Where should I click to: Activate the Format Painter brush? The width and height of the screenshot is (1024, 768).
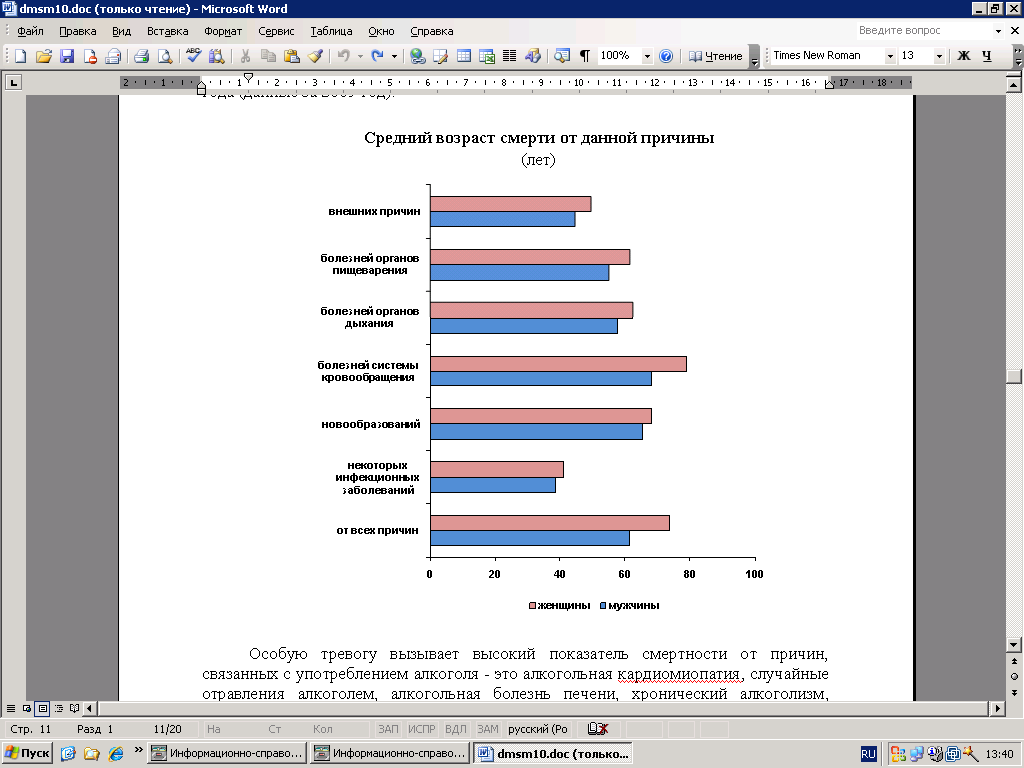tap(315, 56)
